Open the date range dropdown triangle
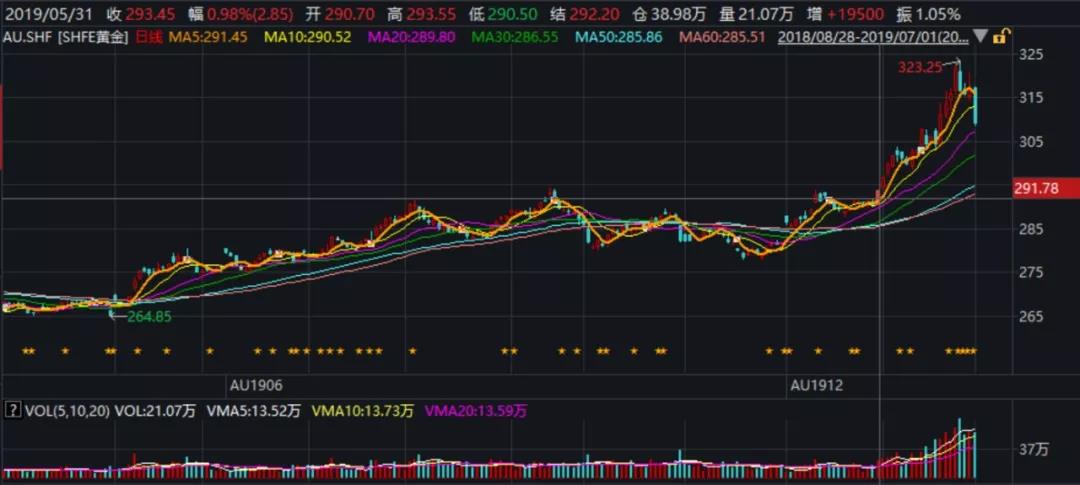This screenshot has width=1080, height=485. click(981, 38)
